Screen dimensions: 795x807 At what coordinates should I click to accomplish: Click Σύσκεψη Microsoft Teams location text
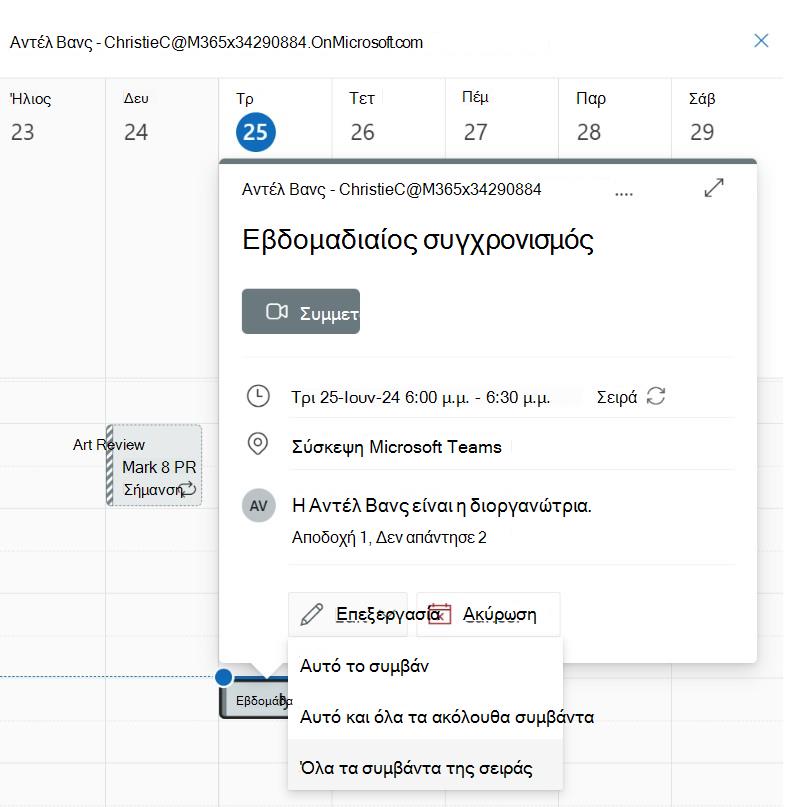point(396,447)
